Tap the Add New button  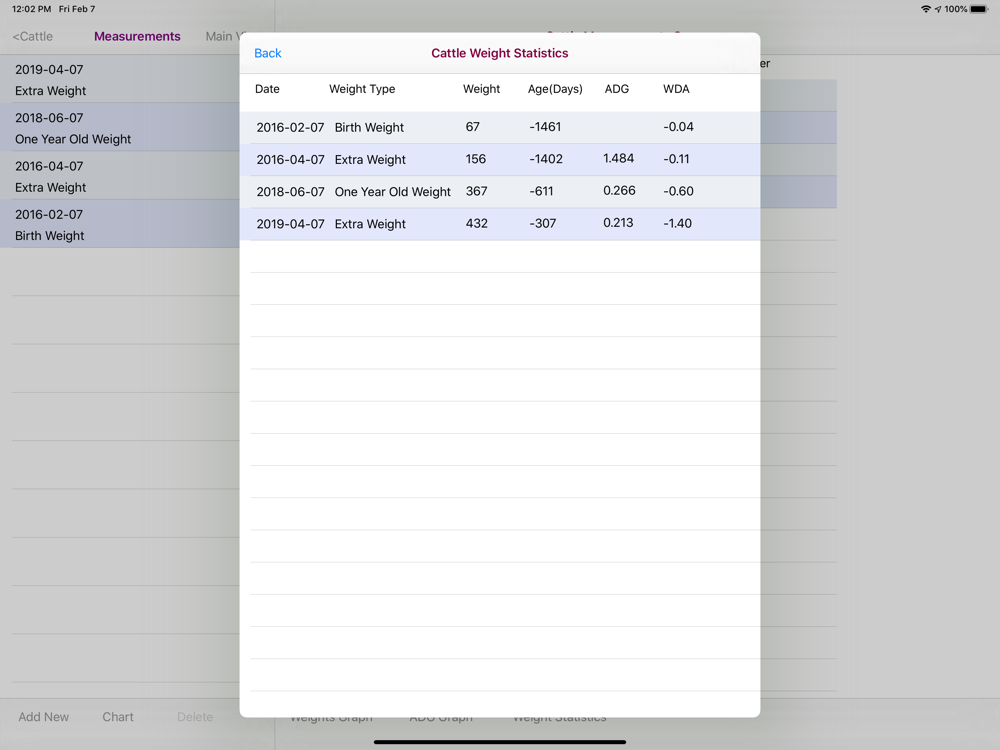(44, 717)
